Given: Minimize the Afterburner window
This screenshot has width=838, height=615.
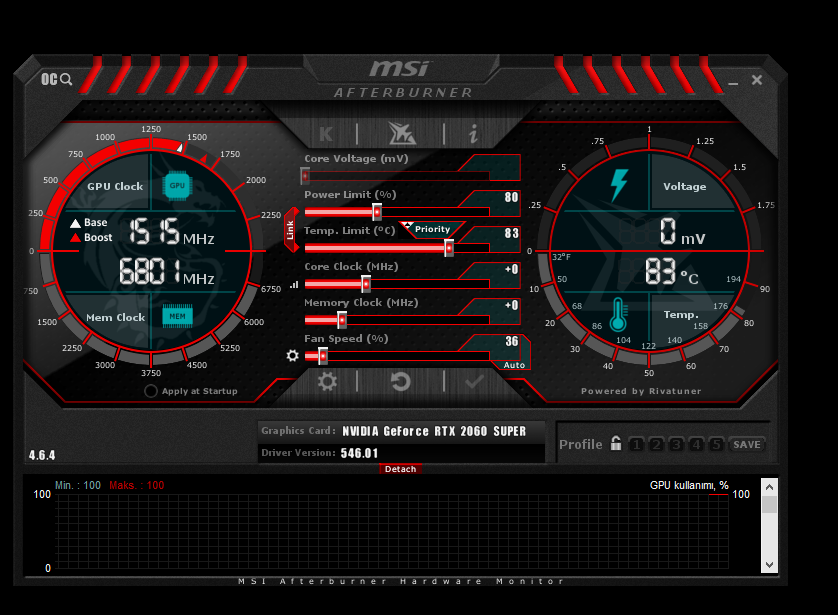Looking at the screenshot, I should coord(733,83).
